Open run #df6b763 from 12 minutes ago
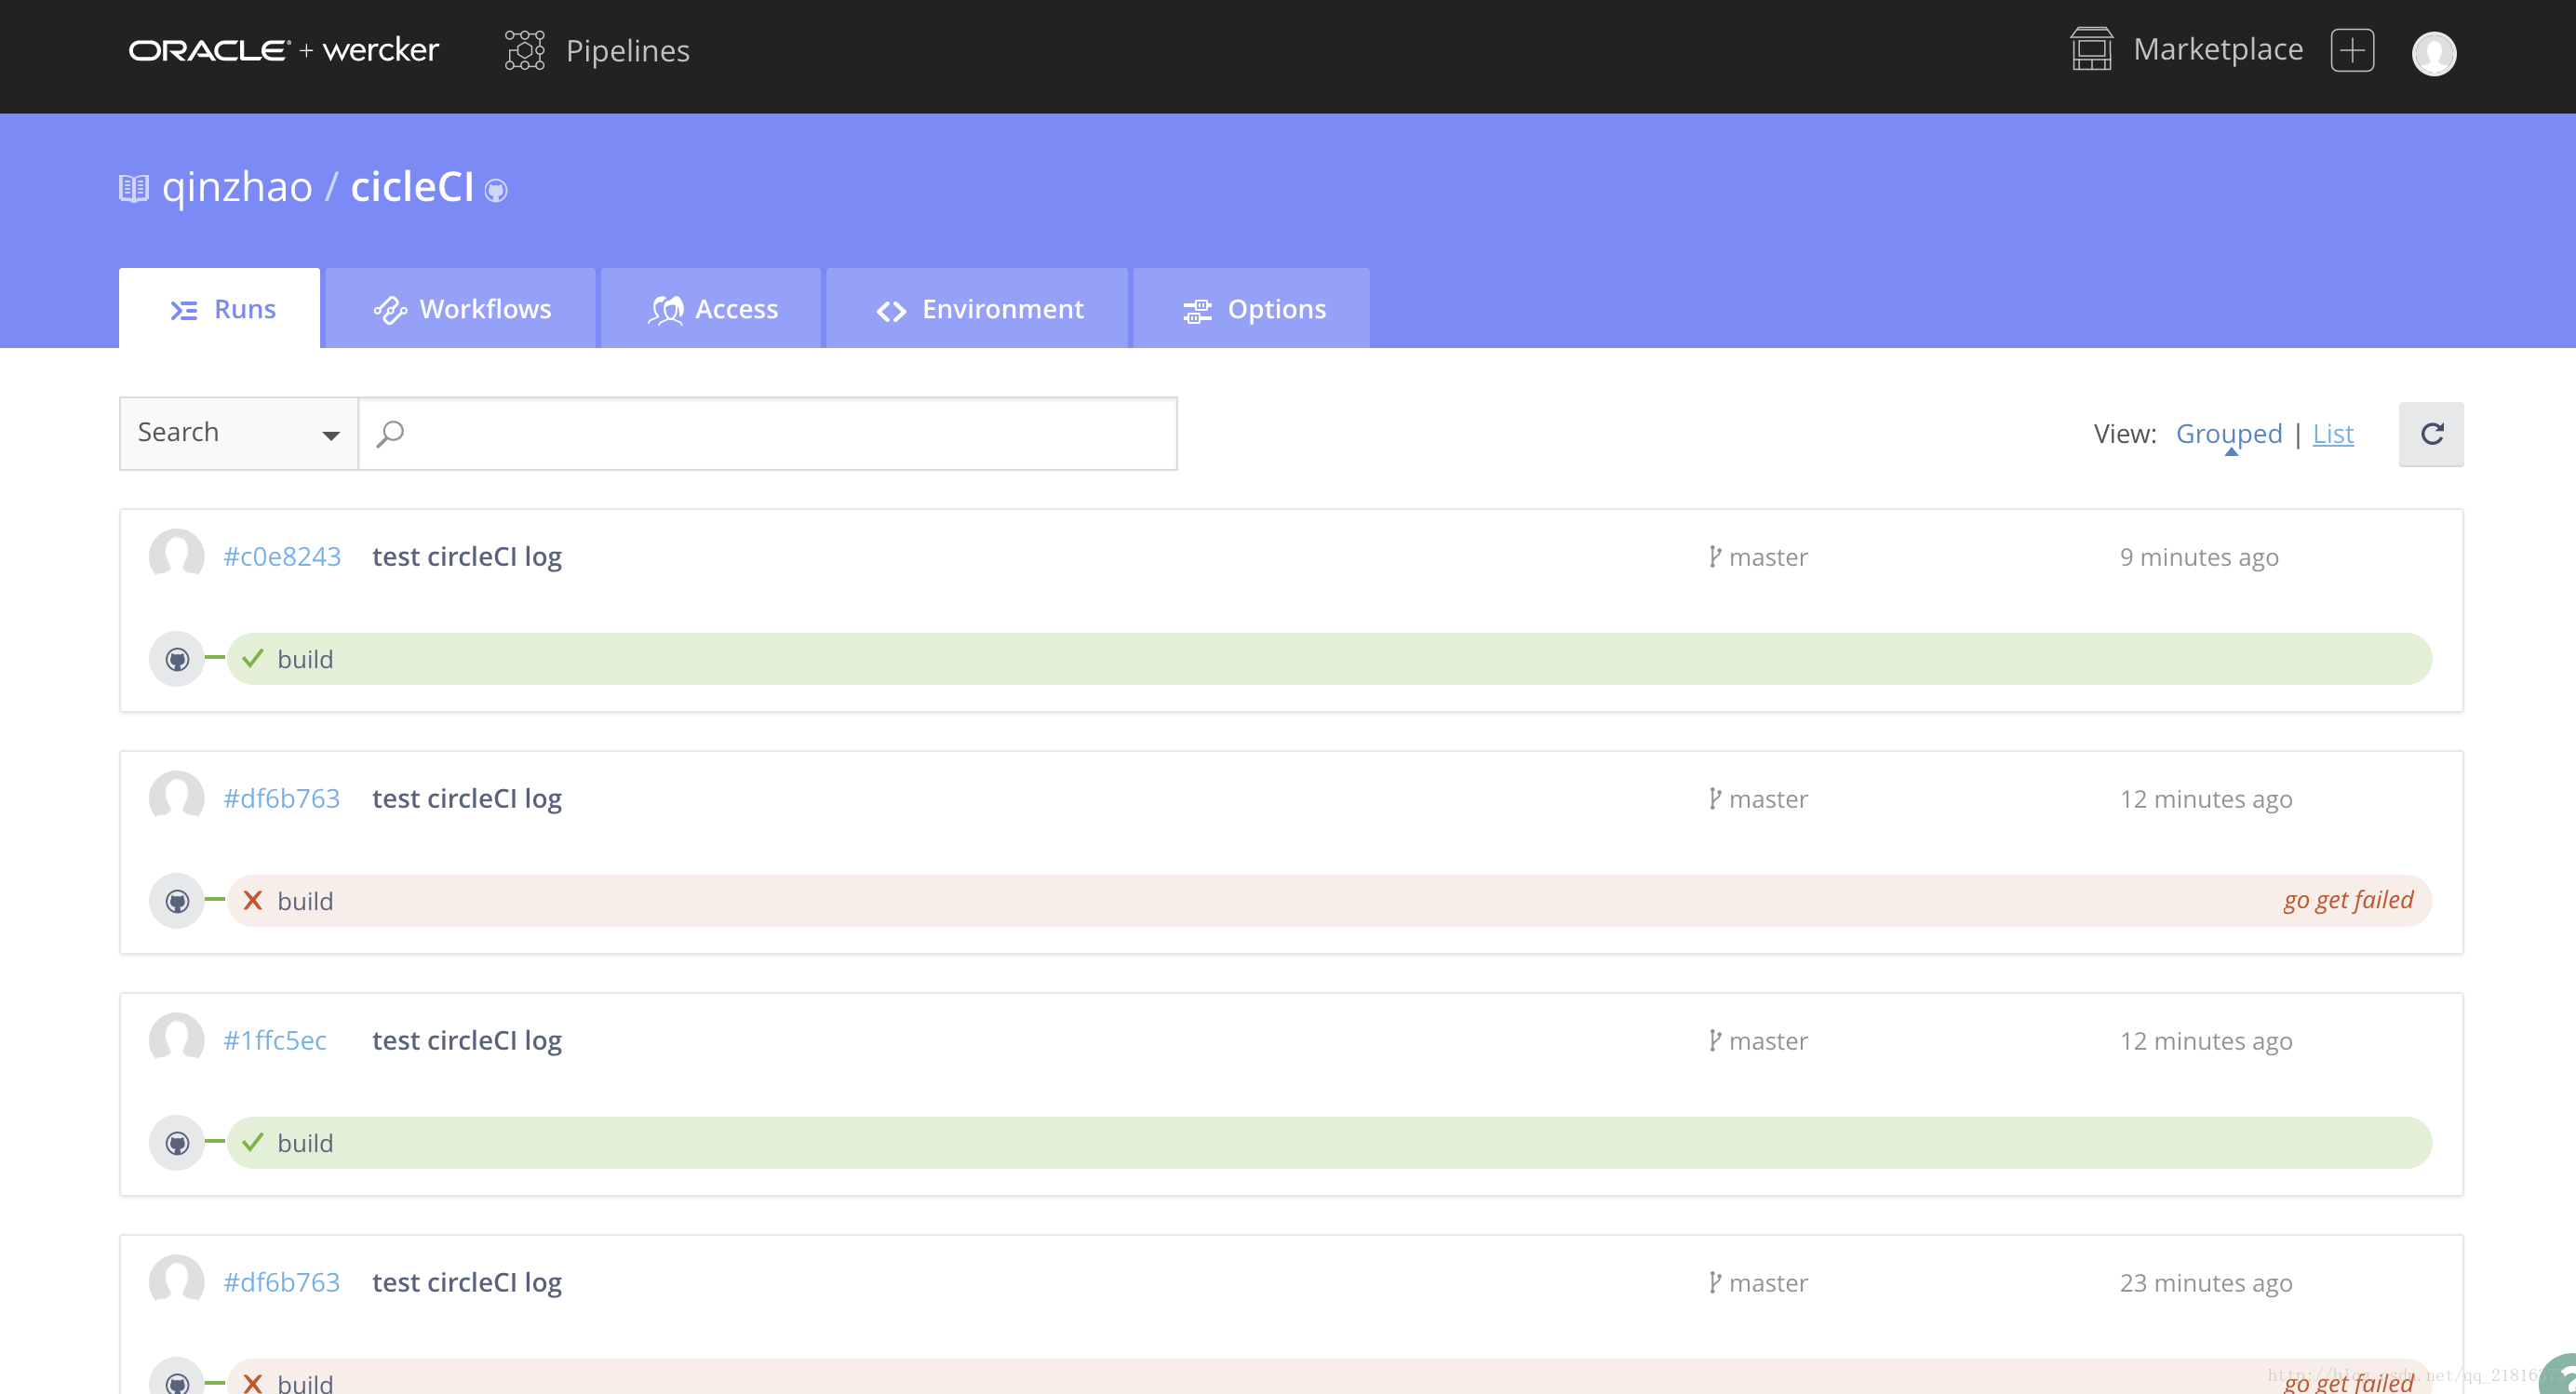 [x=282, y=798]
